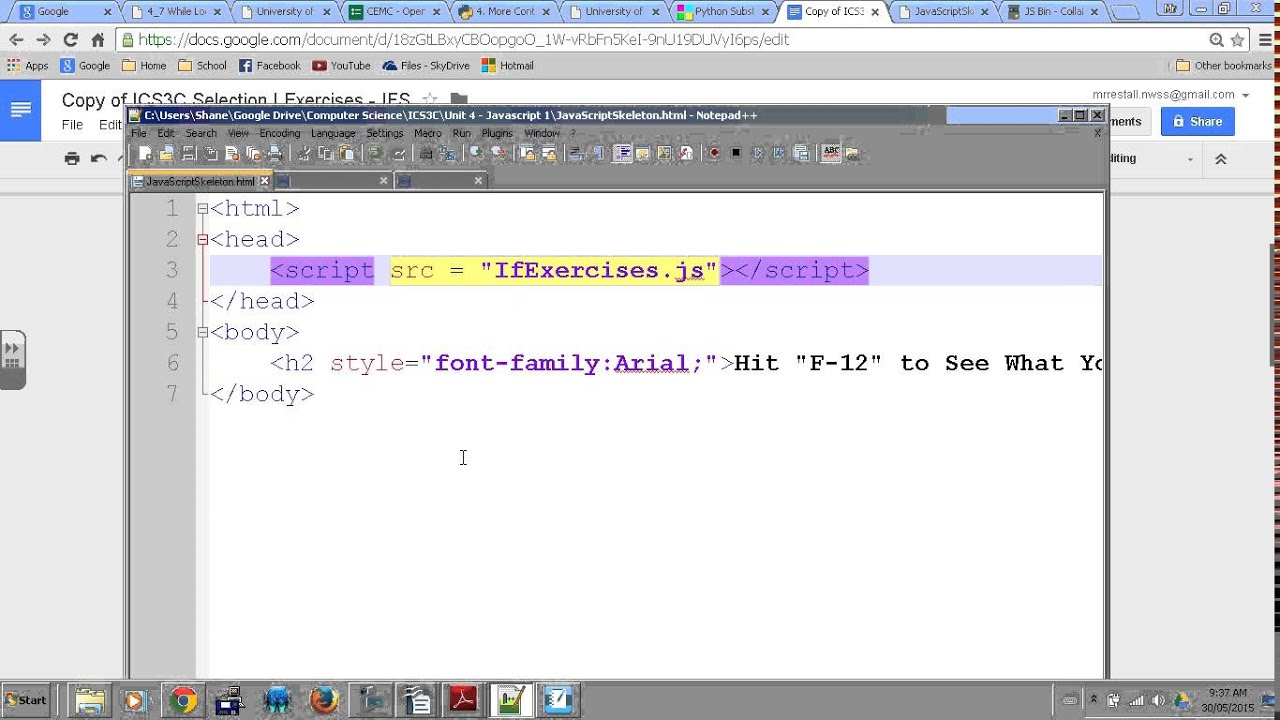Screen dimensions: 1280x720
Task: Open the Notepad++ Plugins menu
Action: point(497,133)
